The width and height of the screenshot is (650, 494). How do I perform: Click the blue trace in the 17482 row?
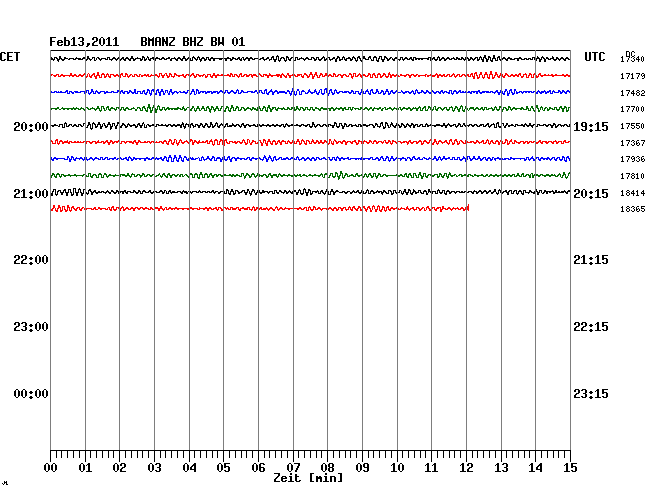click(x=310, y=92)
